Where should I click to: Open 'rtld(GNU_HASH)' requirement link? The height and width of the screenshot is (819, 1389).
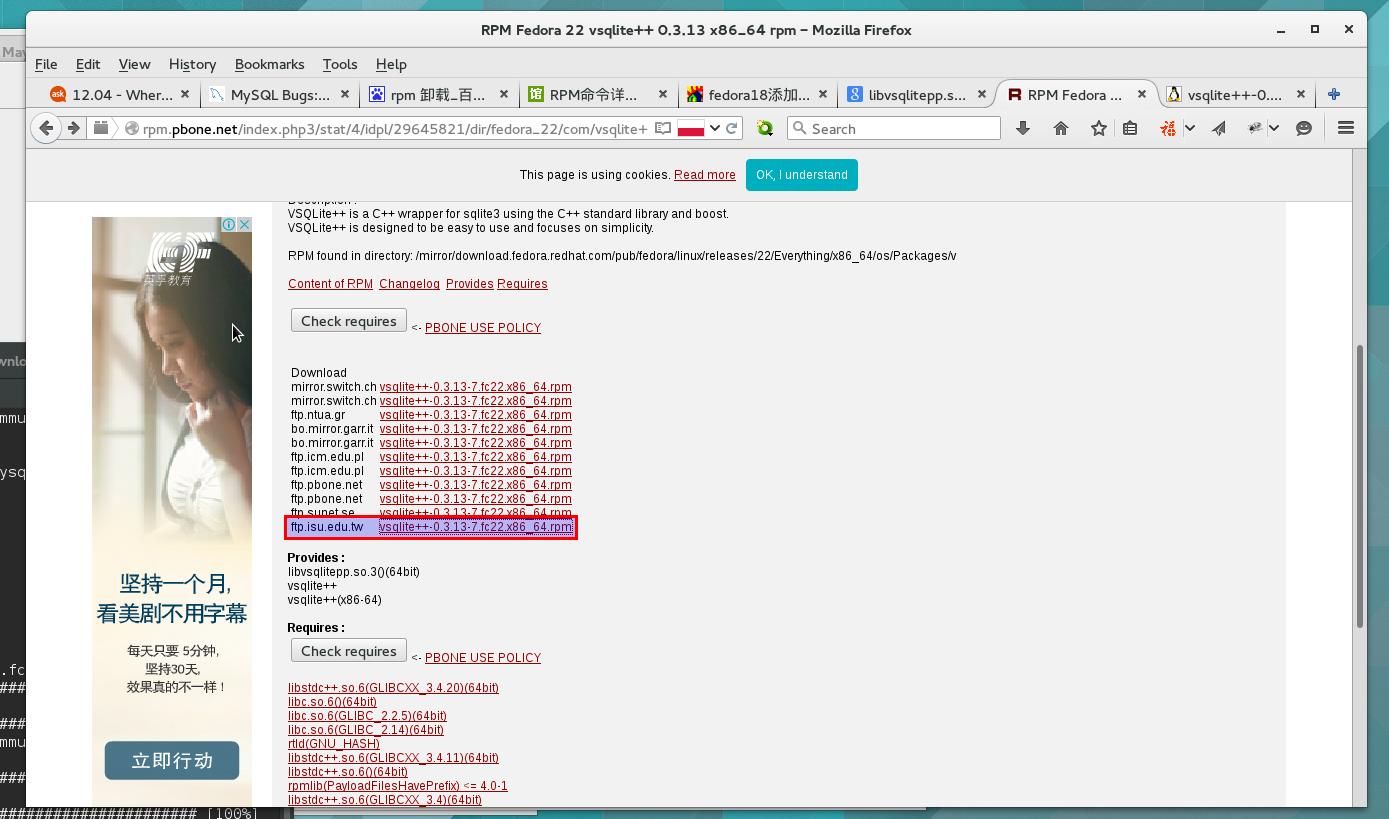click(333, 744)
